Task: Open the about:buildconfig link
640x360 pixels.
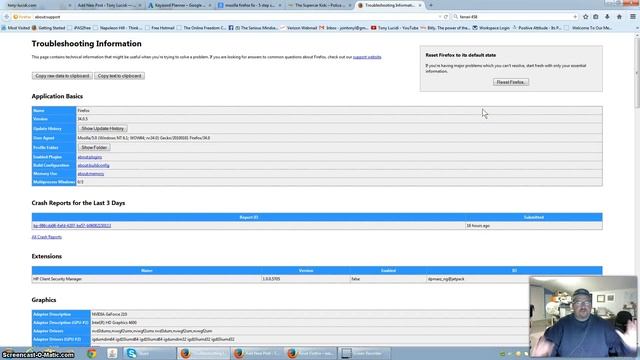Action: (93, 165)
